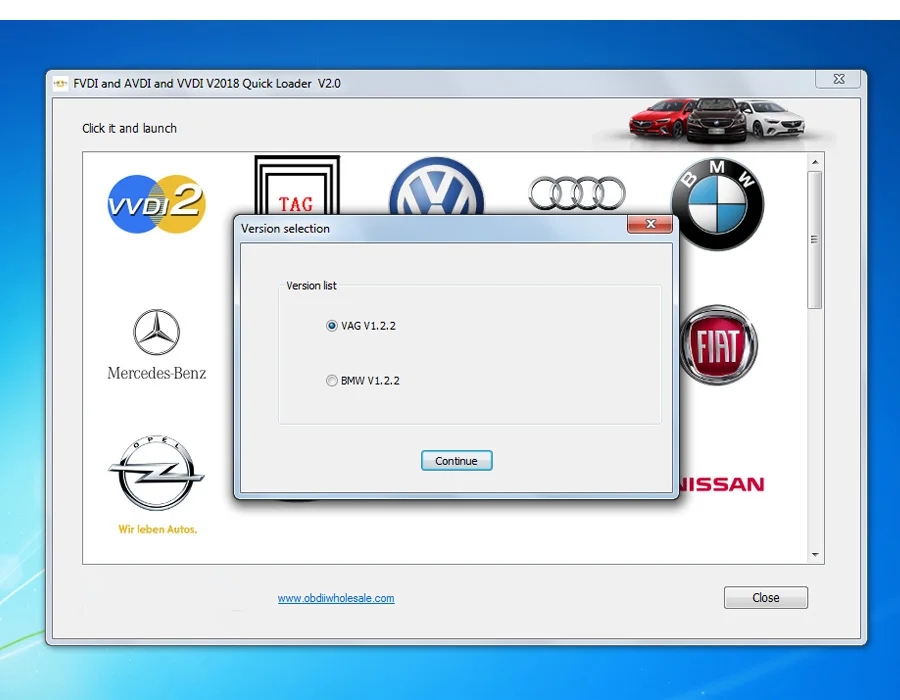This screenshot has width=900, height=700.
Task: Click the scrollbar up arrow
Action: click(815, 162)
